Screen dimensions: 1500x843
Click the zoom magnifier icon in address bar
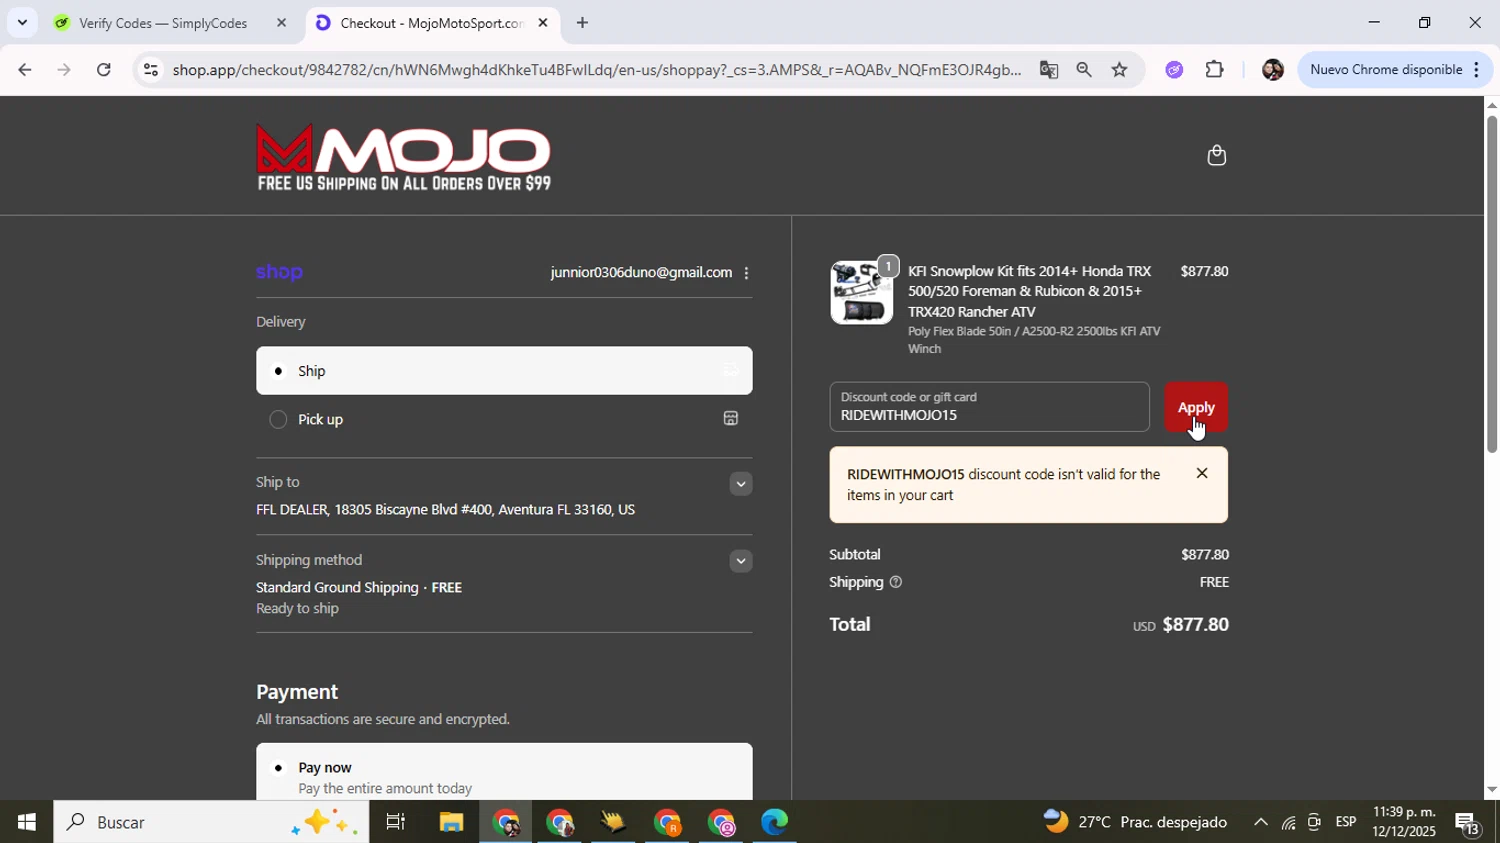(x=1084, y=70)
